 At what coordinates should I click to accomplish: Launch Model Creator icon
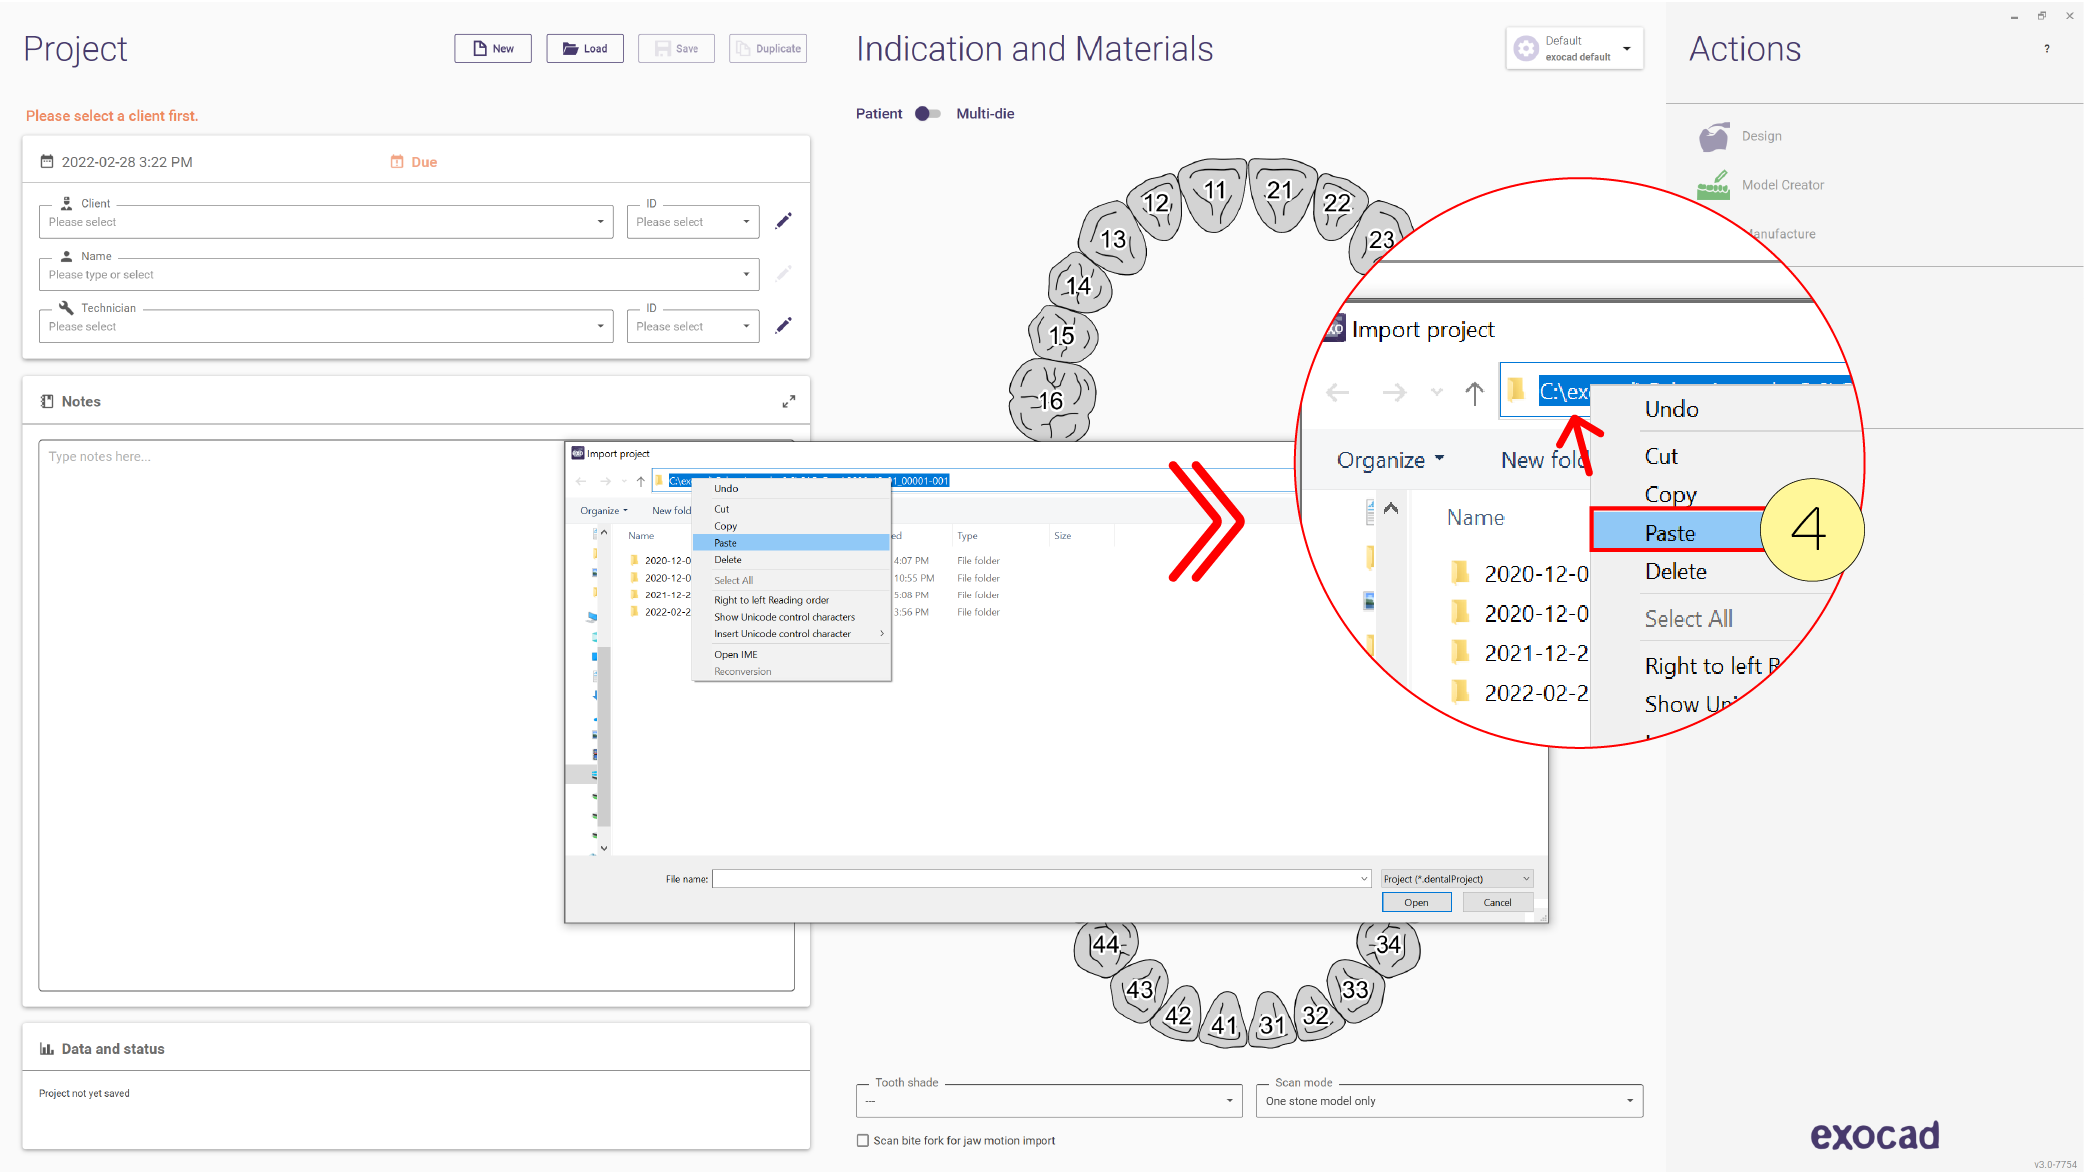(x=1714, y=185)
